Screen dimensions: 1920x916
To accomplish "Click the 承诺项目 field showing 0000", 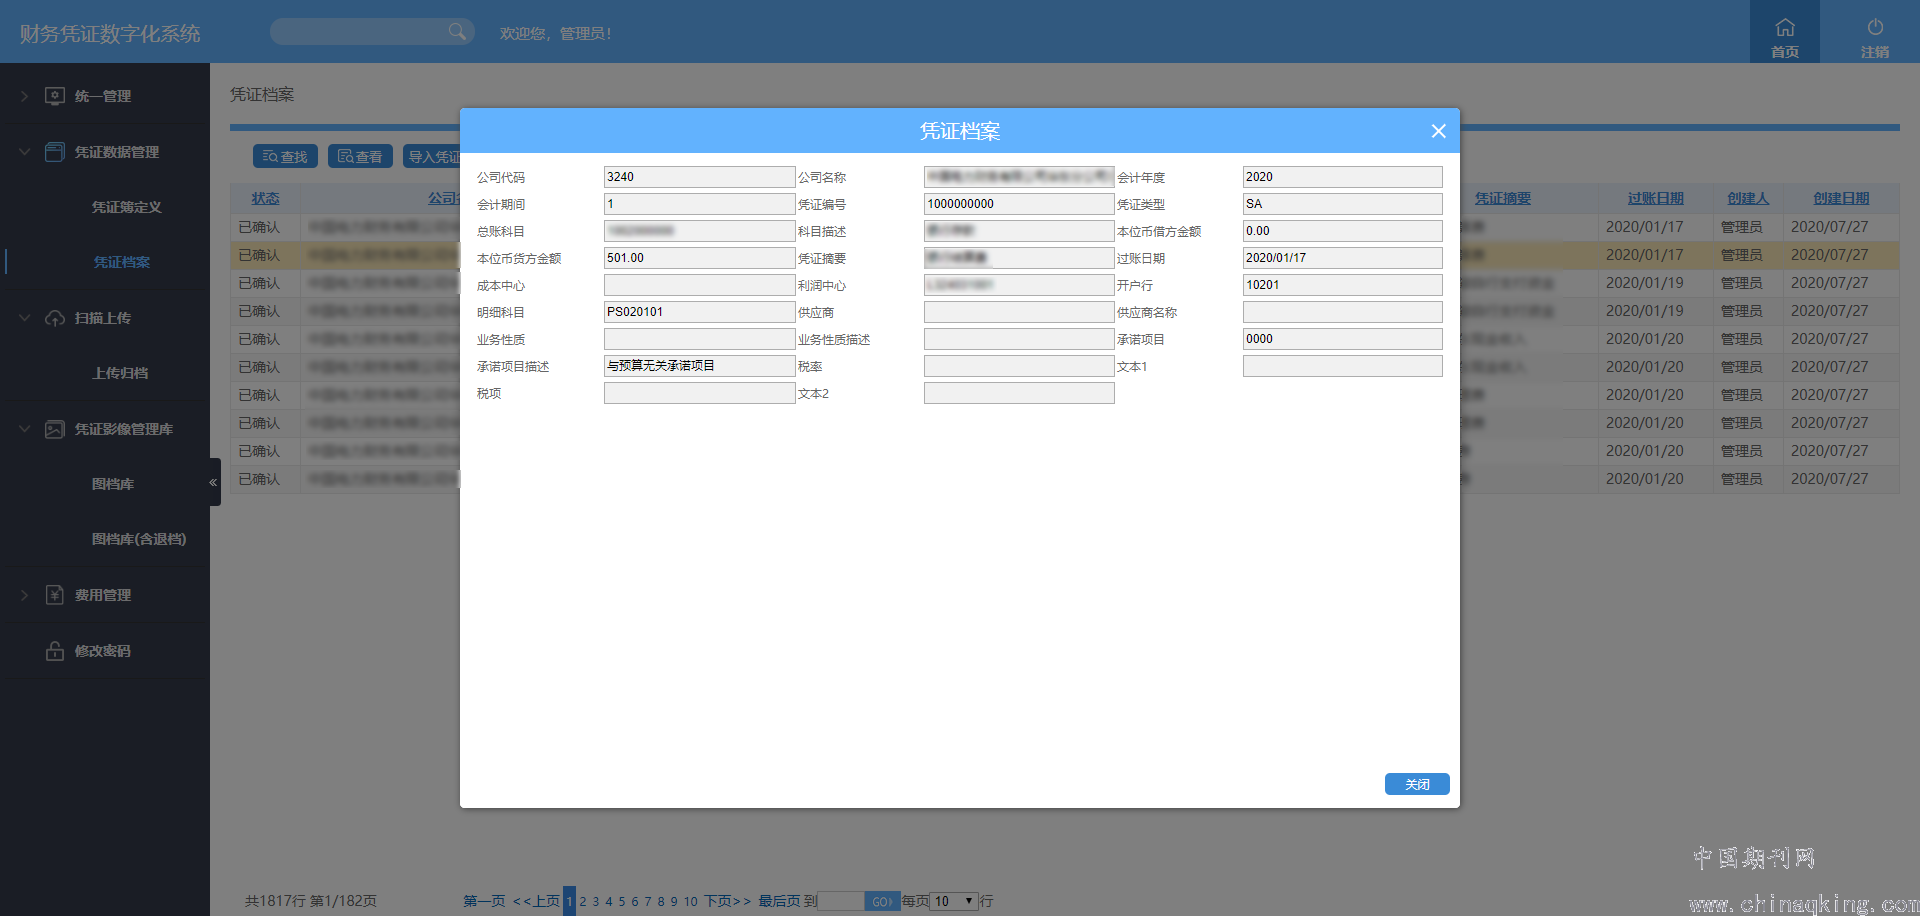I will (1342, 339).
